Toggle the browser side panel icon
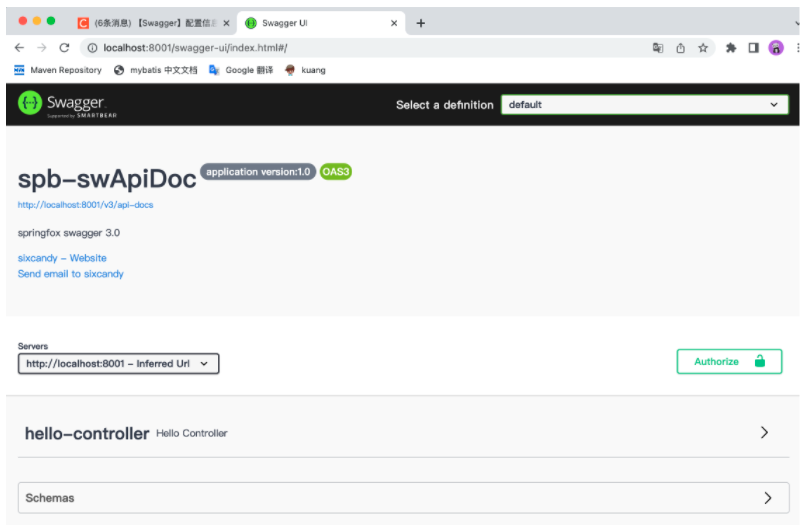This screenshot has height=531, width=807. [753, 48]
